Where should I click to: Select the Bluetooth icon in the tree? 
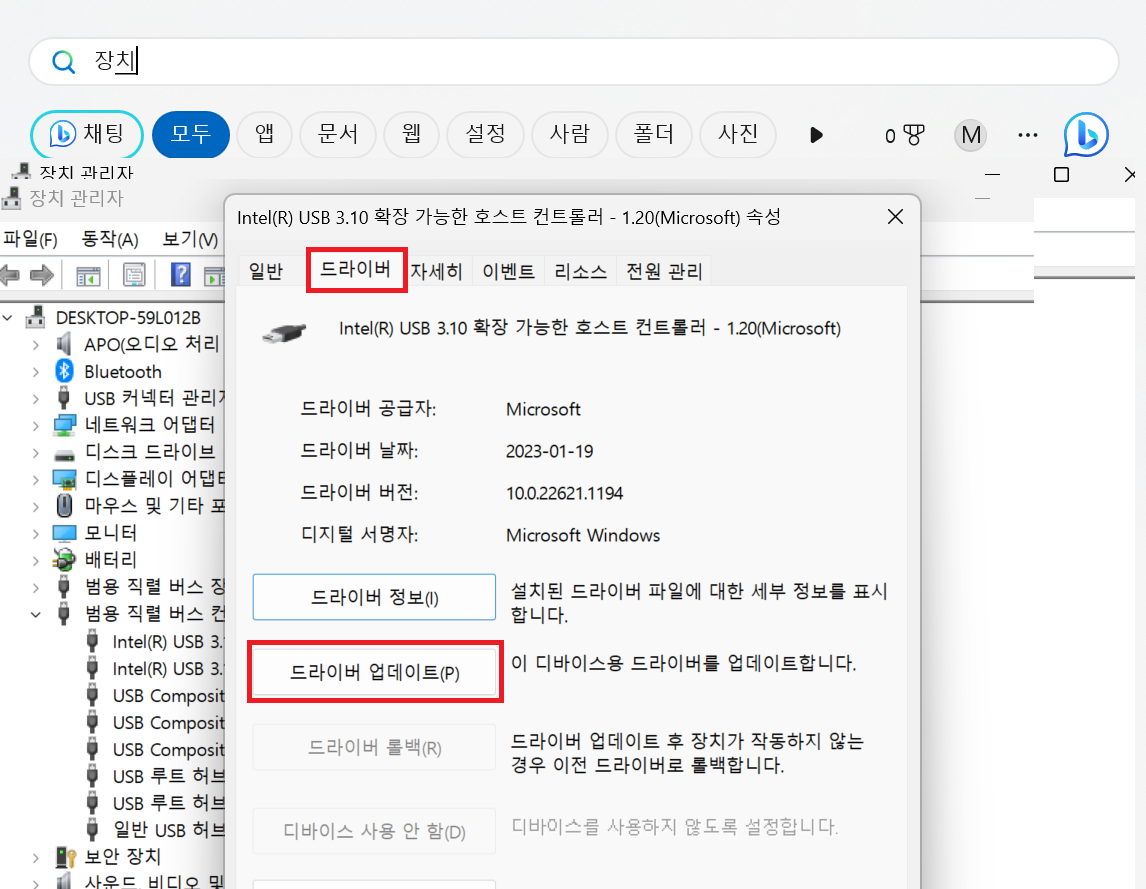(x=64, y=371)
